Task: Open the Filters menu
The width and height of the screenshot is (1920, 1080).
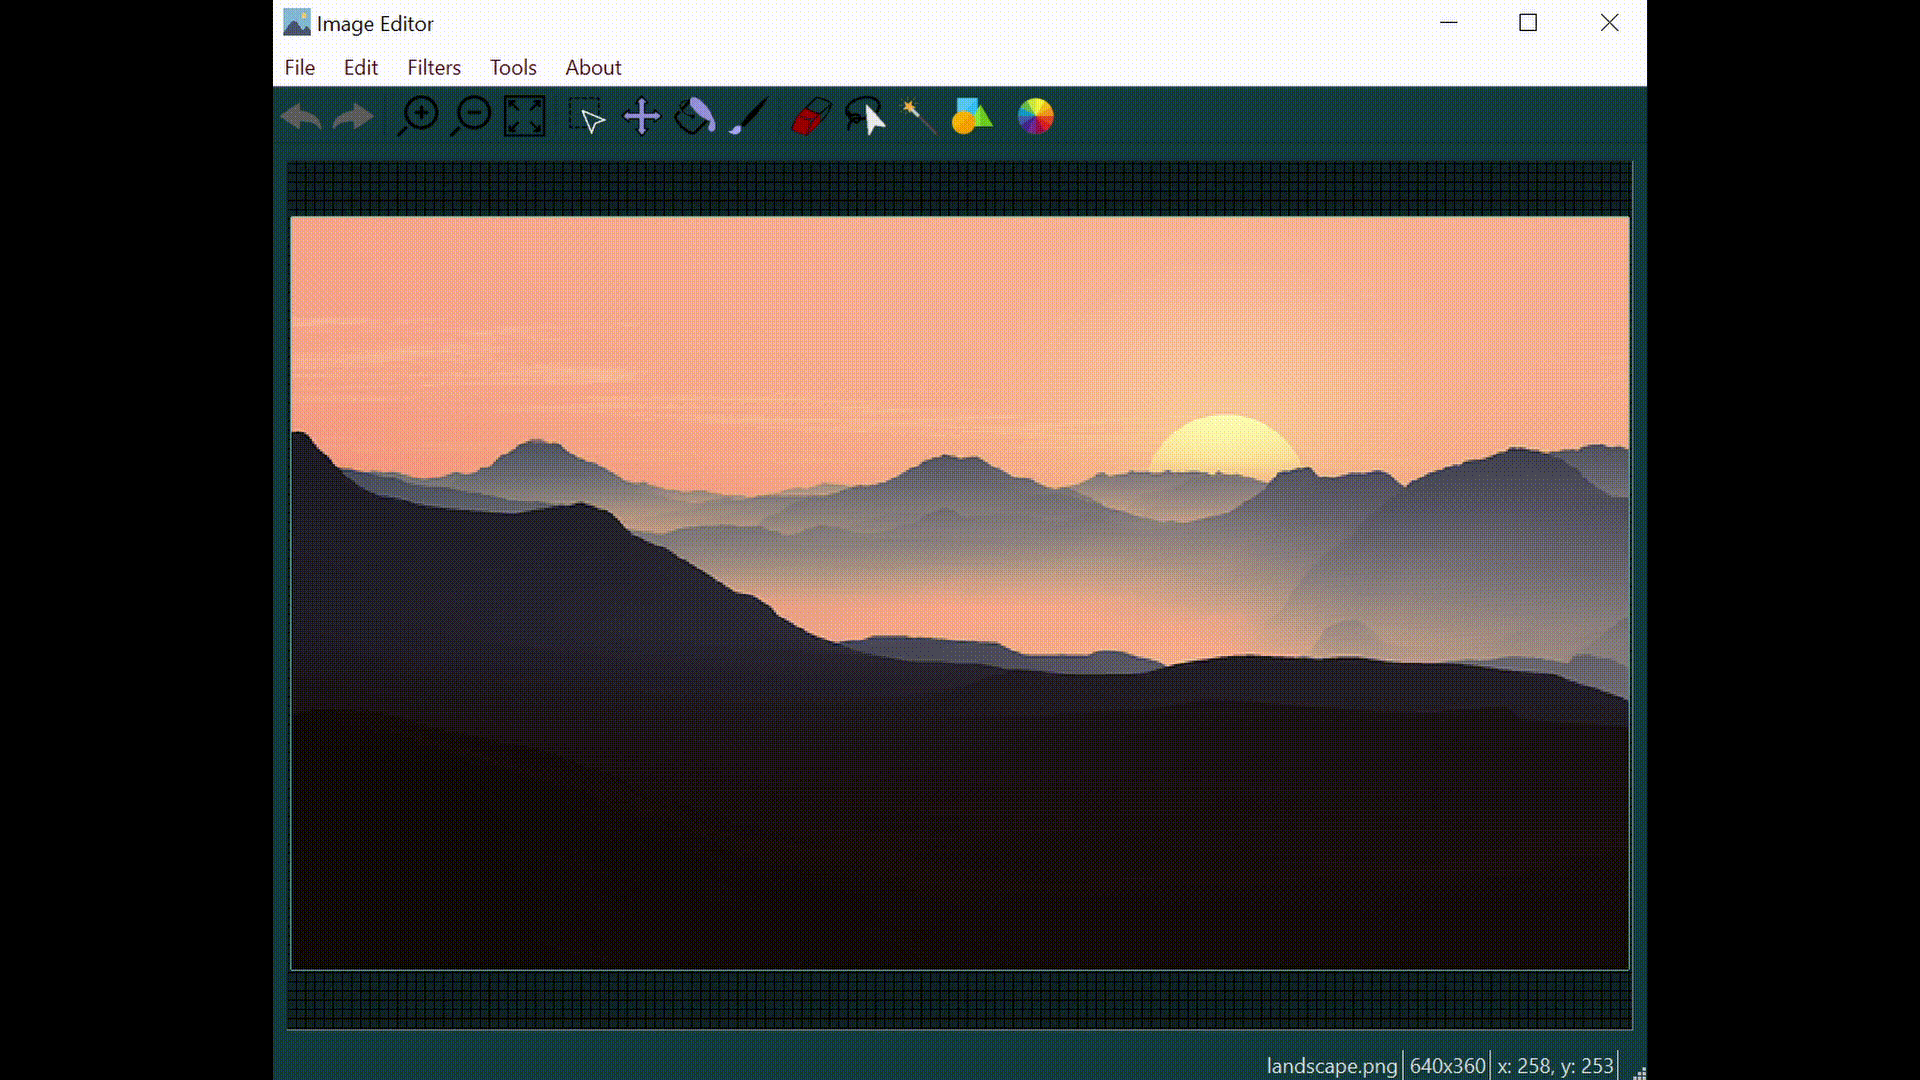Action: click(434, 67)
